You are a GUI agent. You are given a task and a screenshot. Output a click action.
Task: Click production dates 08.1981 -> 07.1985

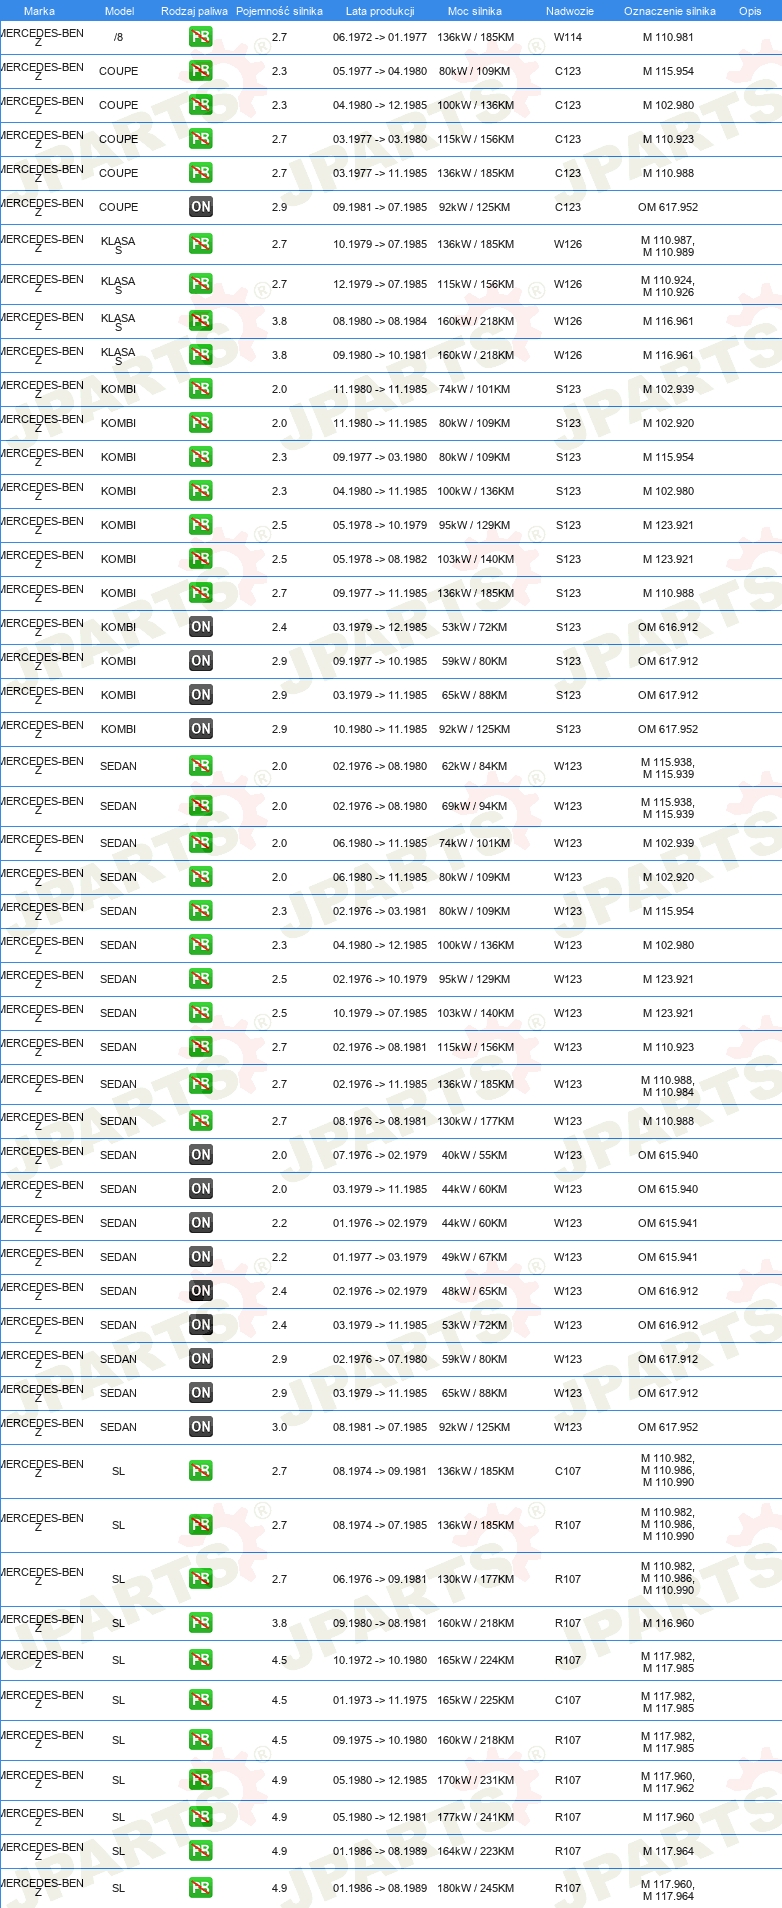click(x=380, y=1427)
